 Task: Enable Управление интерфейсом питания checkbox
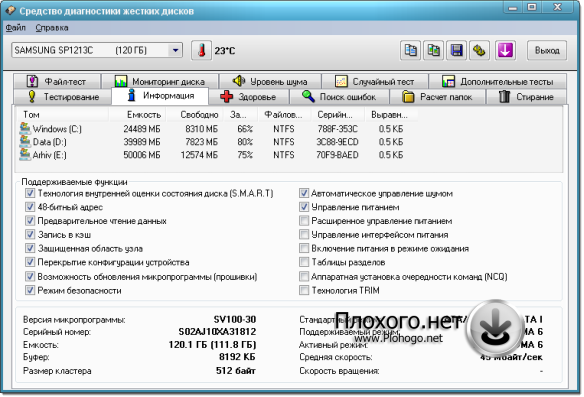pyautogui.click(x=304, y=235)
